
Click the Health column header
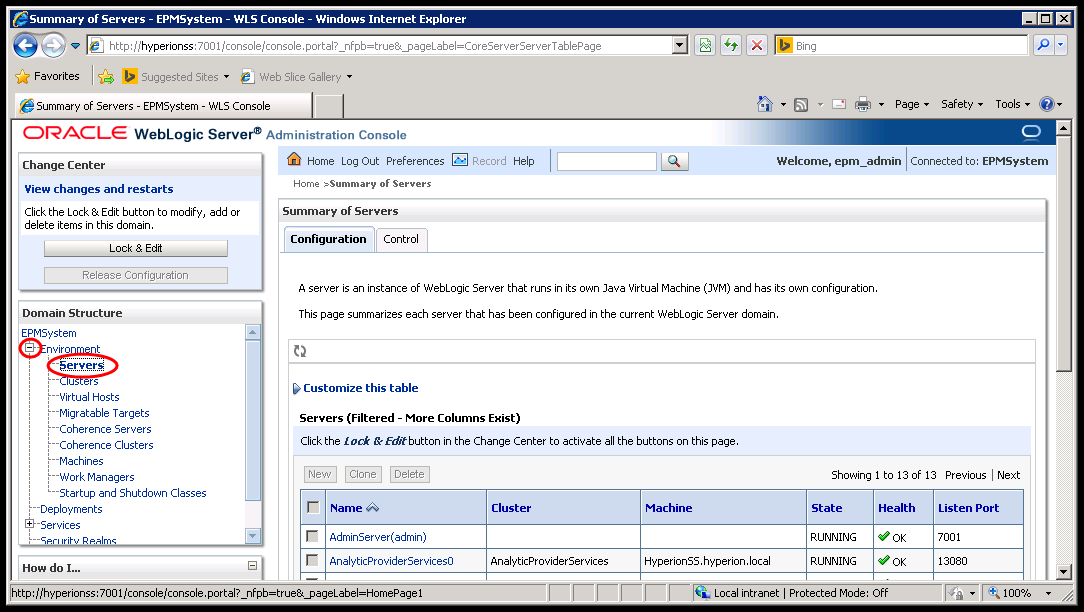(897, 508)
